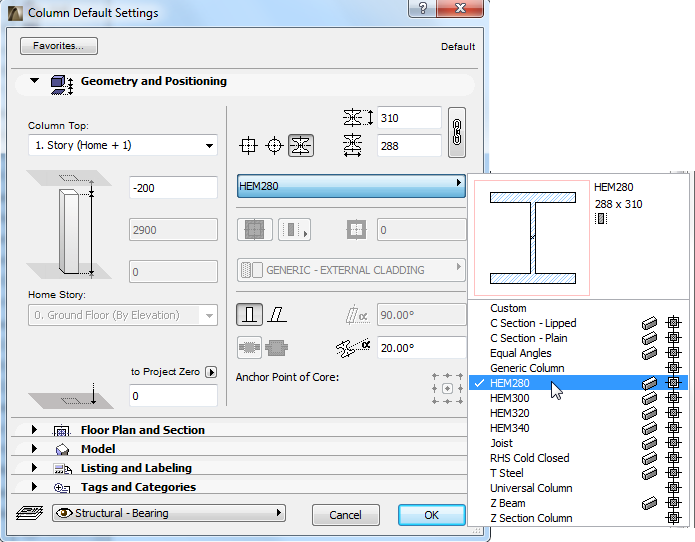
Task: Click the profile width field 288
Action: pos(409,146)
